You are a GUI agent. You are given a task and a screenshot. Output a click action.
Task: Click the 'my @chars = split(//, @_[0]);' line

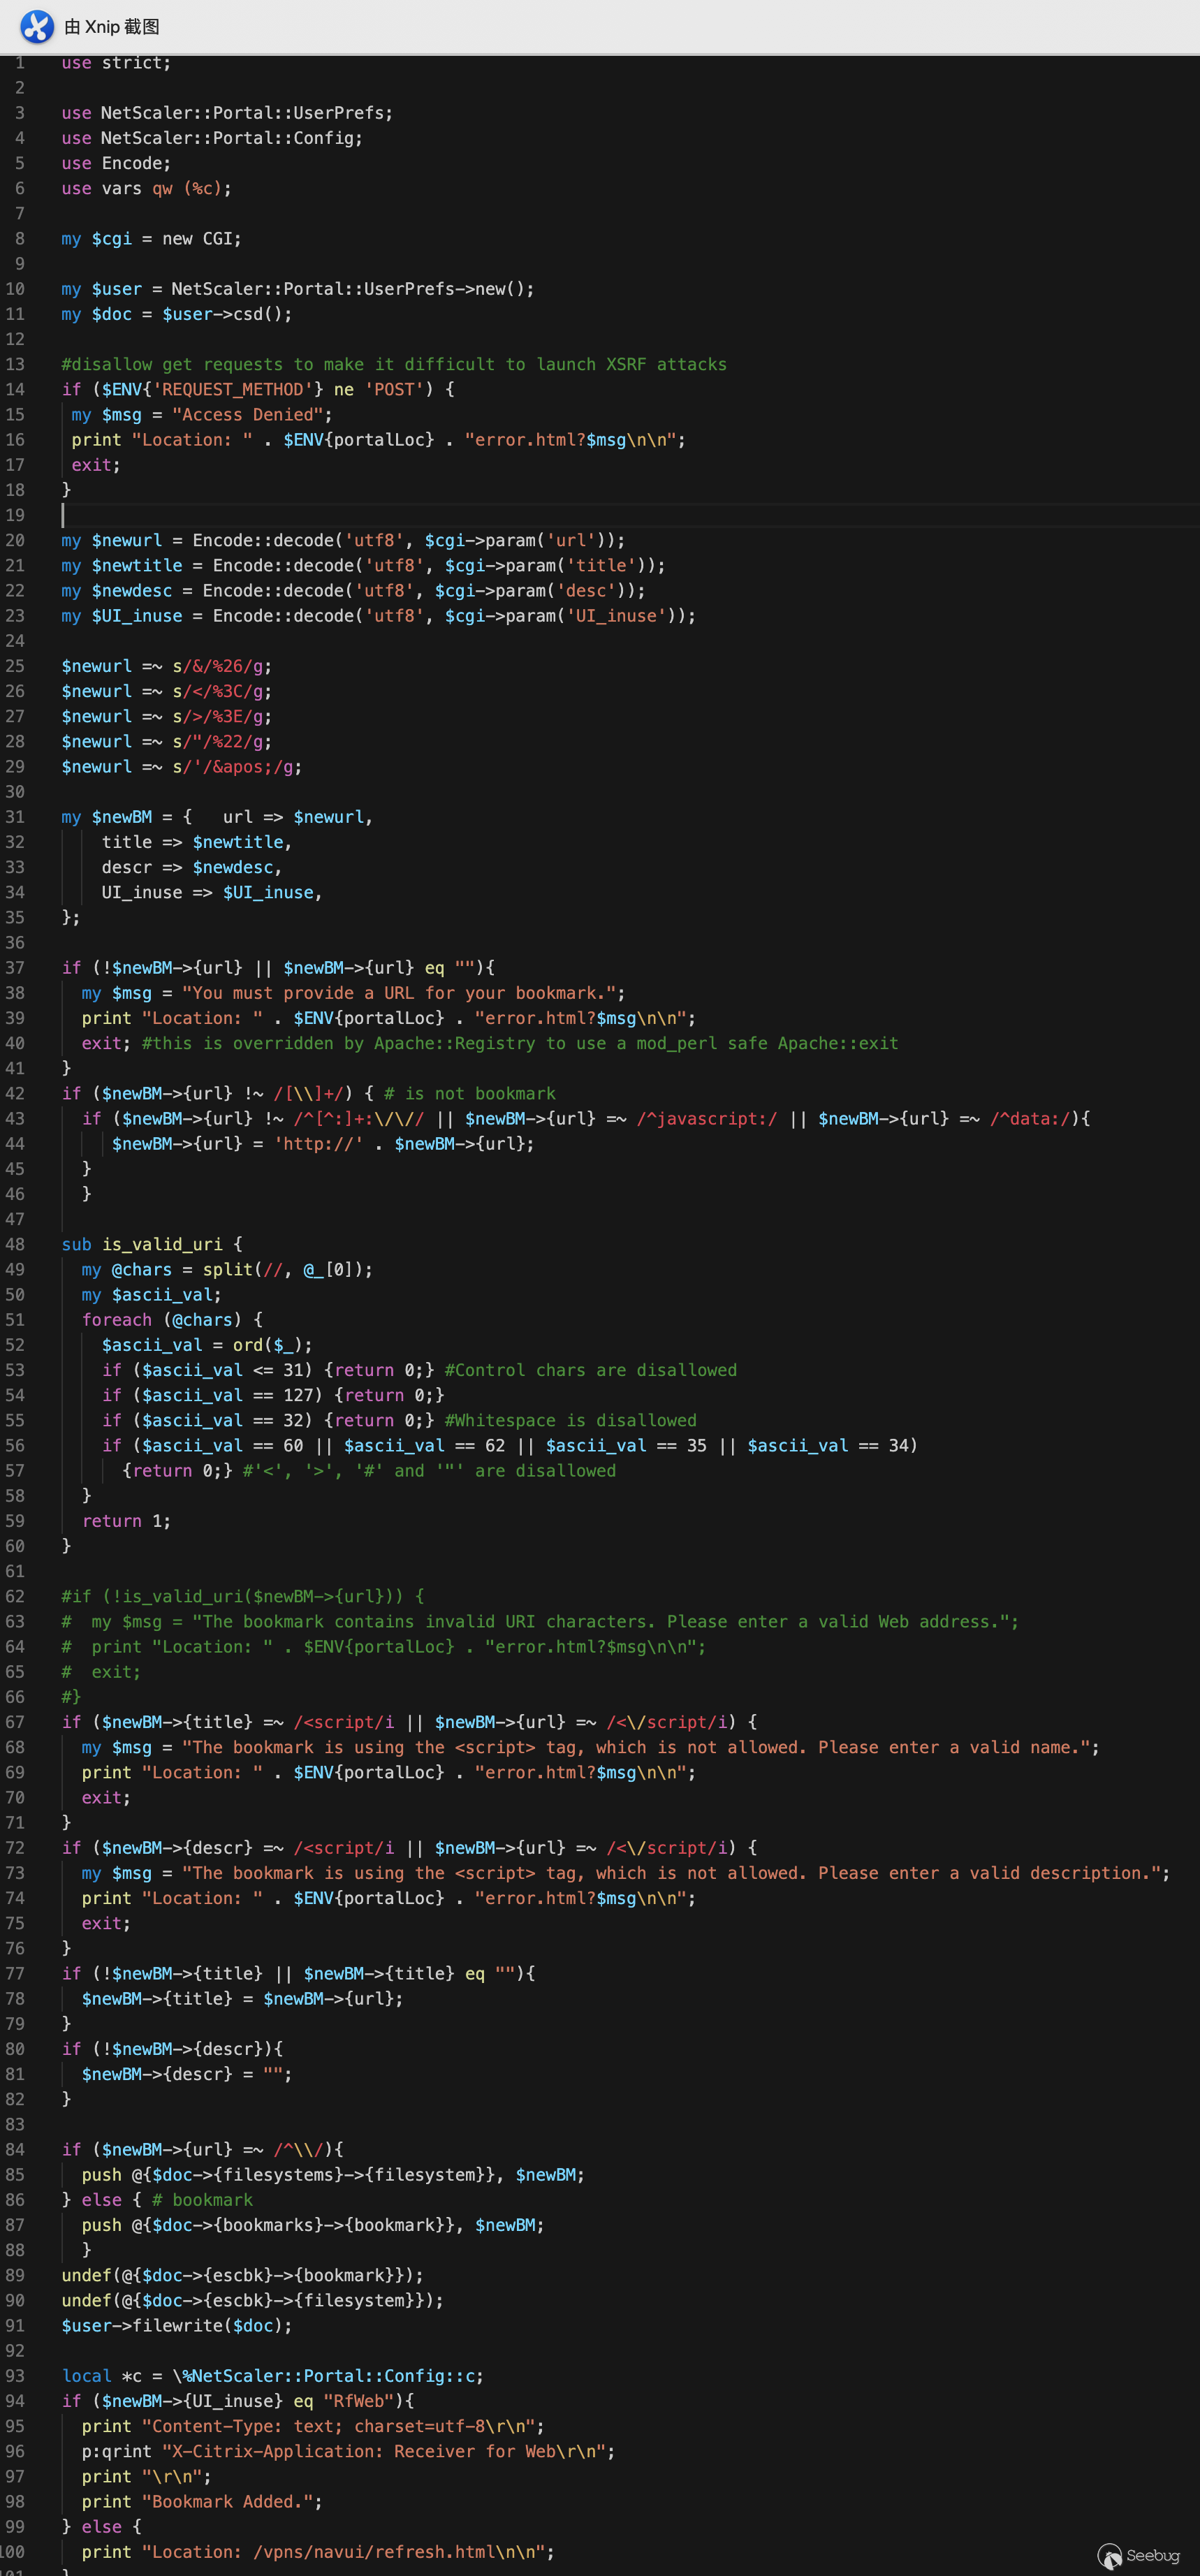click(x=227, y=1269)
